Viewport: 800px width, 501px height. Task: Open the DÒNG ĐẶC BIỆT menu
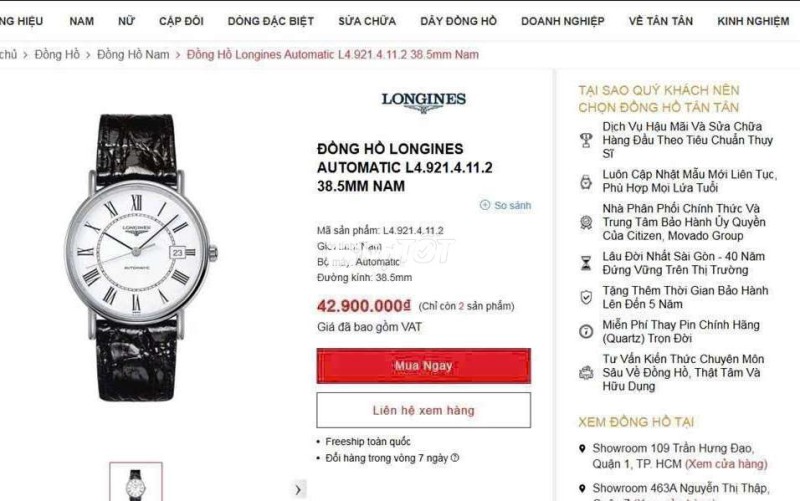270,21
